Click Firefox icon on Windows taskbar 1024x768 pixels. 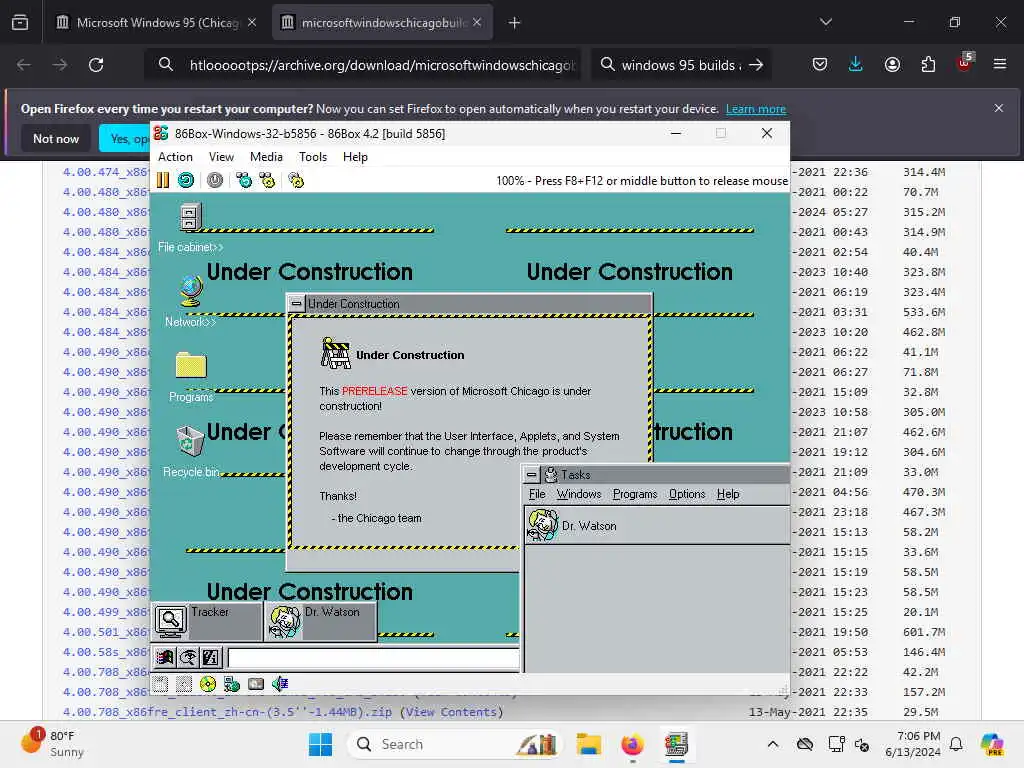632,744
